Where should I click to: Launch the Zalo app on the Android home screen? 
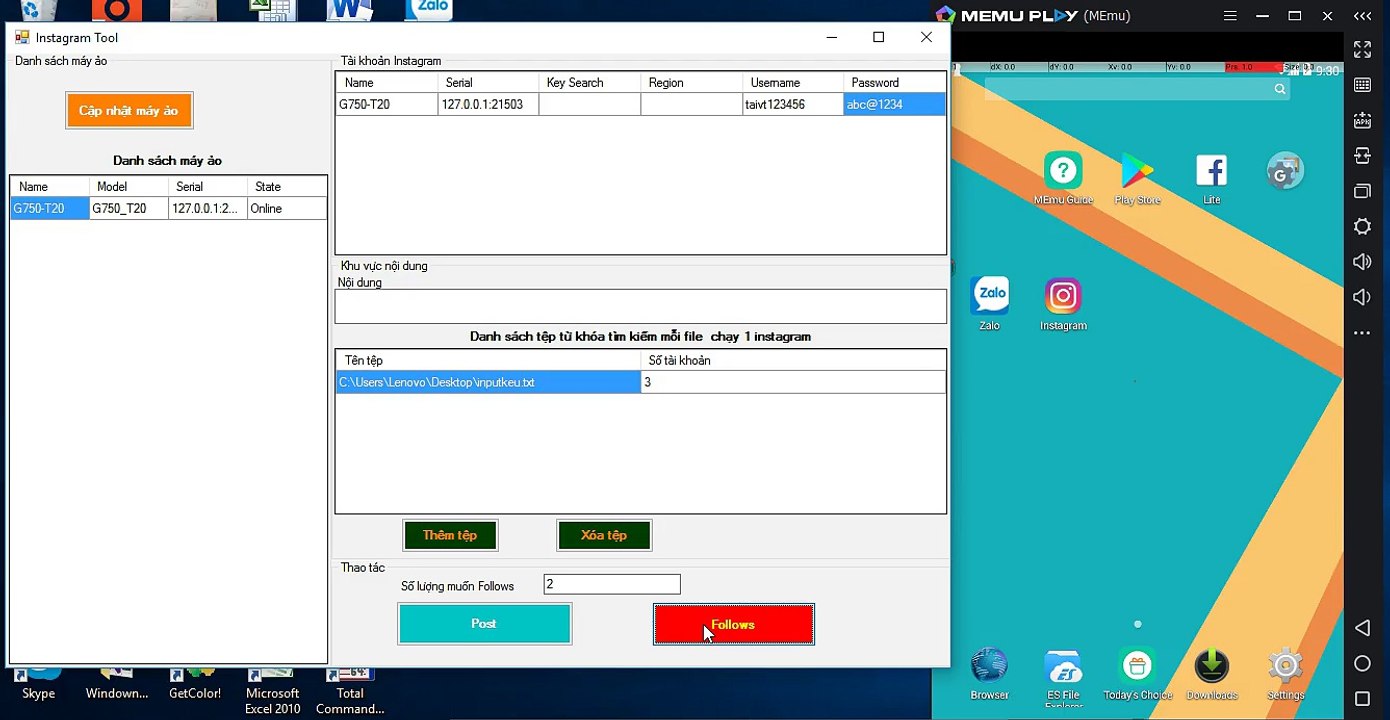990,296
